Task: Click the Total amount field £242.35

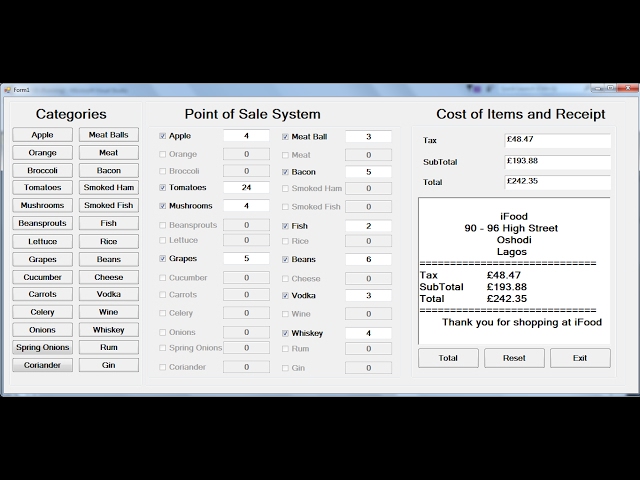Action: click(558, 182)
